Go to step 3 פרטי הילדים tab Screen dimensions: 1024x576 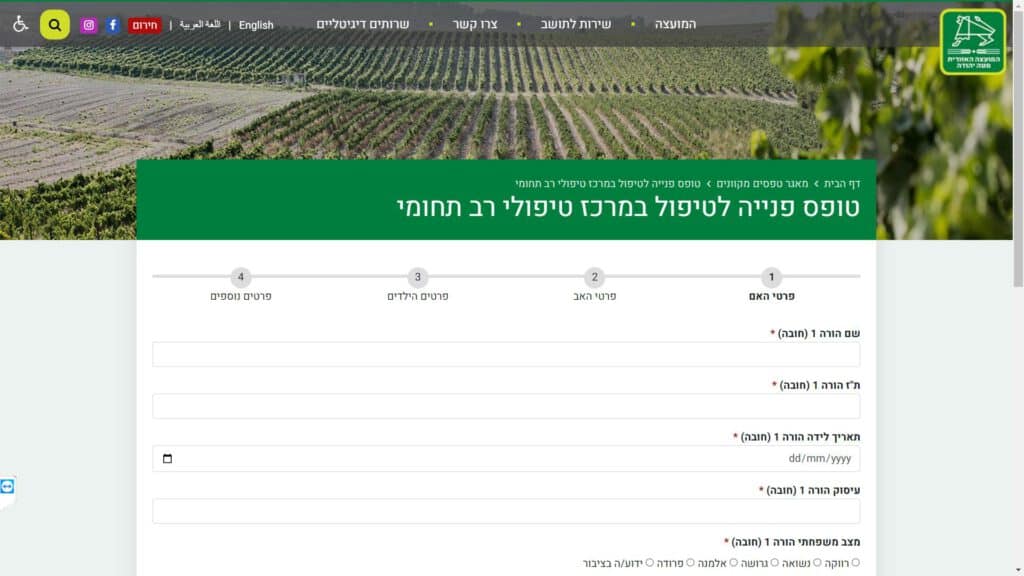[418, 278]
